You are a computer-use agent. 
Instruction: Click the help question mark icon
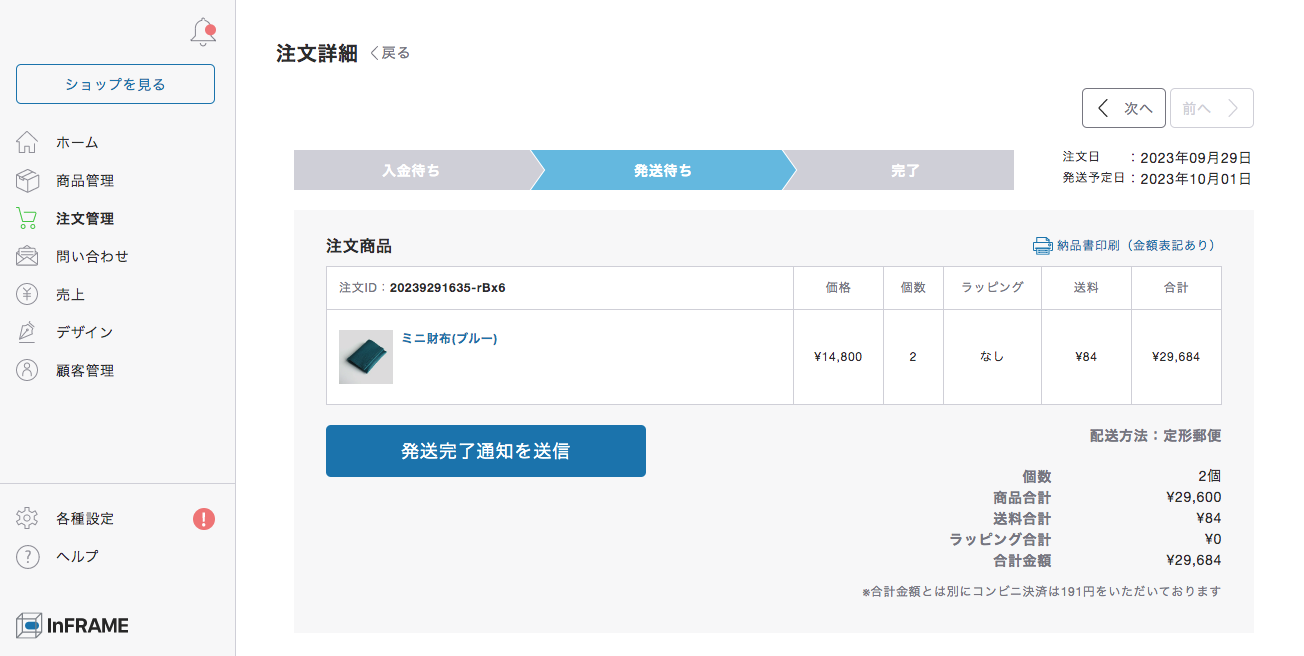[27, 556]
